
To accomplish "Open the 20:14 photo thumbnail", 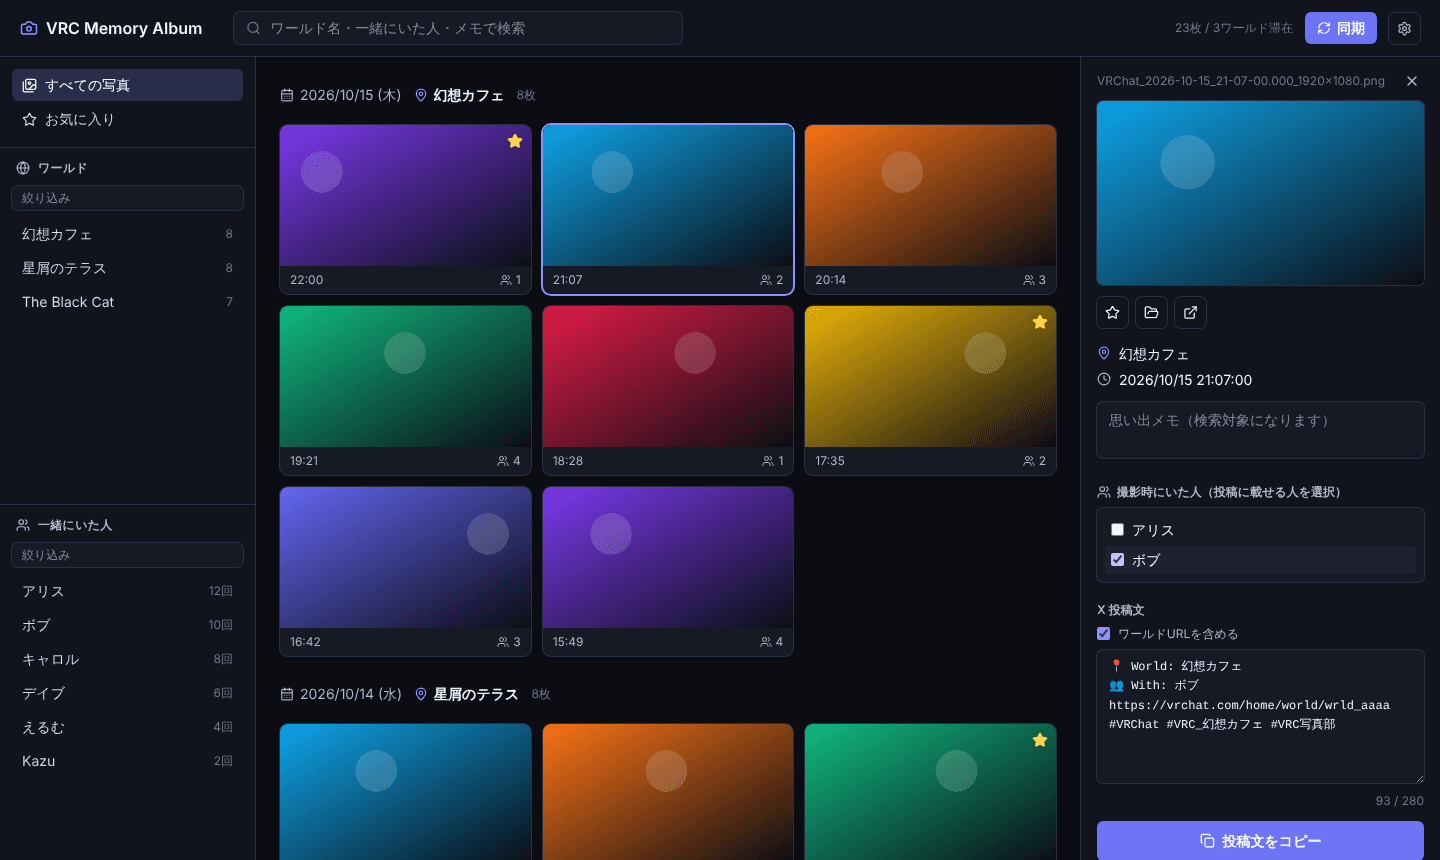I will [x=930, y=209].
